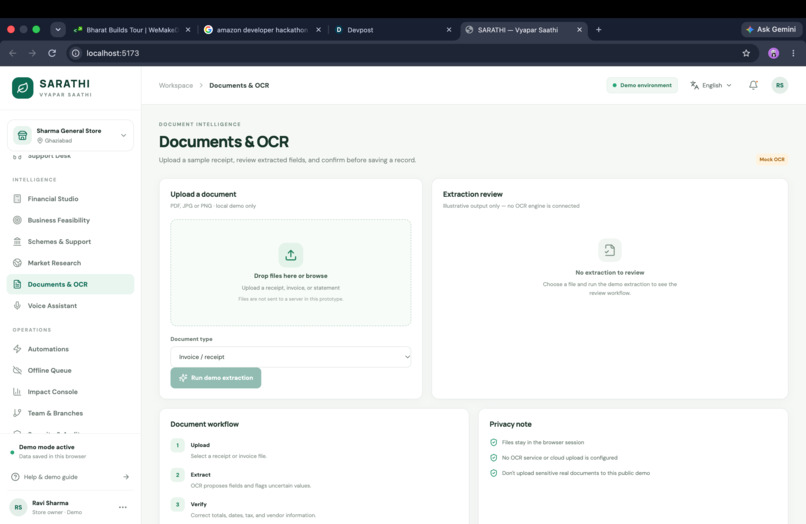This screenshot has width=806, height=524.
Task: Click the Mock OCR badge
Action: [x=772, y=159]
